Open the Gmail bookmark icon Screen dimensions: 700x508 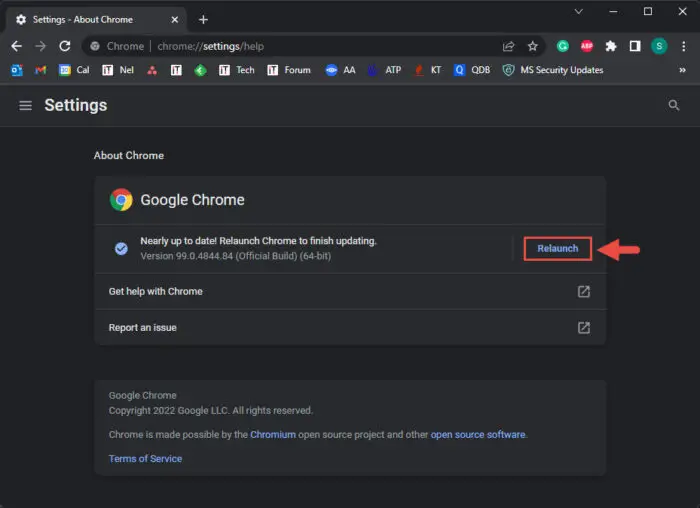coord(41,70)
